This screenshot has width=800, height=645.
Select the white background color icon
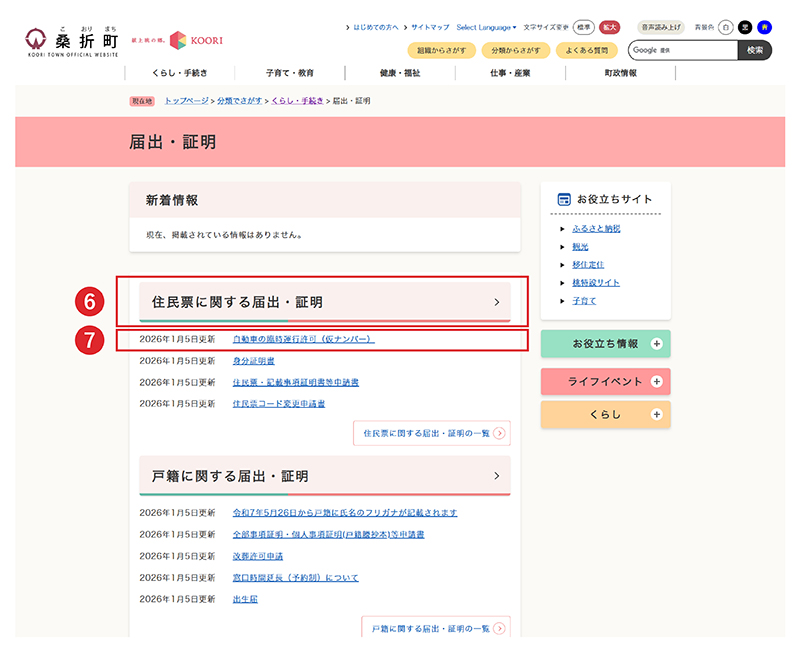coord(726,27)
